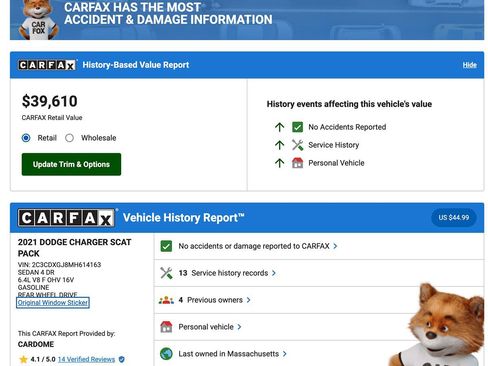Image resolution: width=488 pixels, height=366 pixels.
Task: Click CARFAX Retail Value label
Action: pyautogui.click(x=52, y=118)
